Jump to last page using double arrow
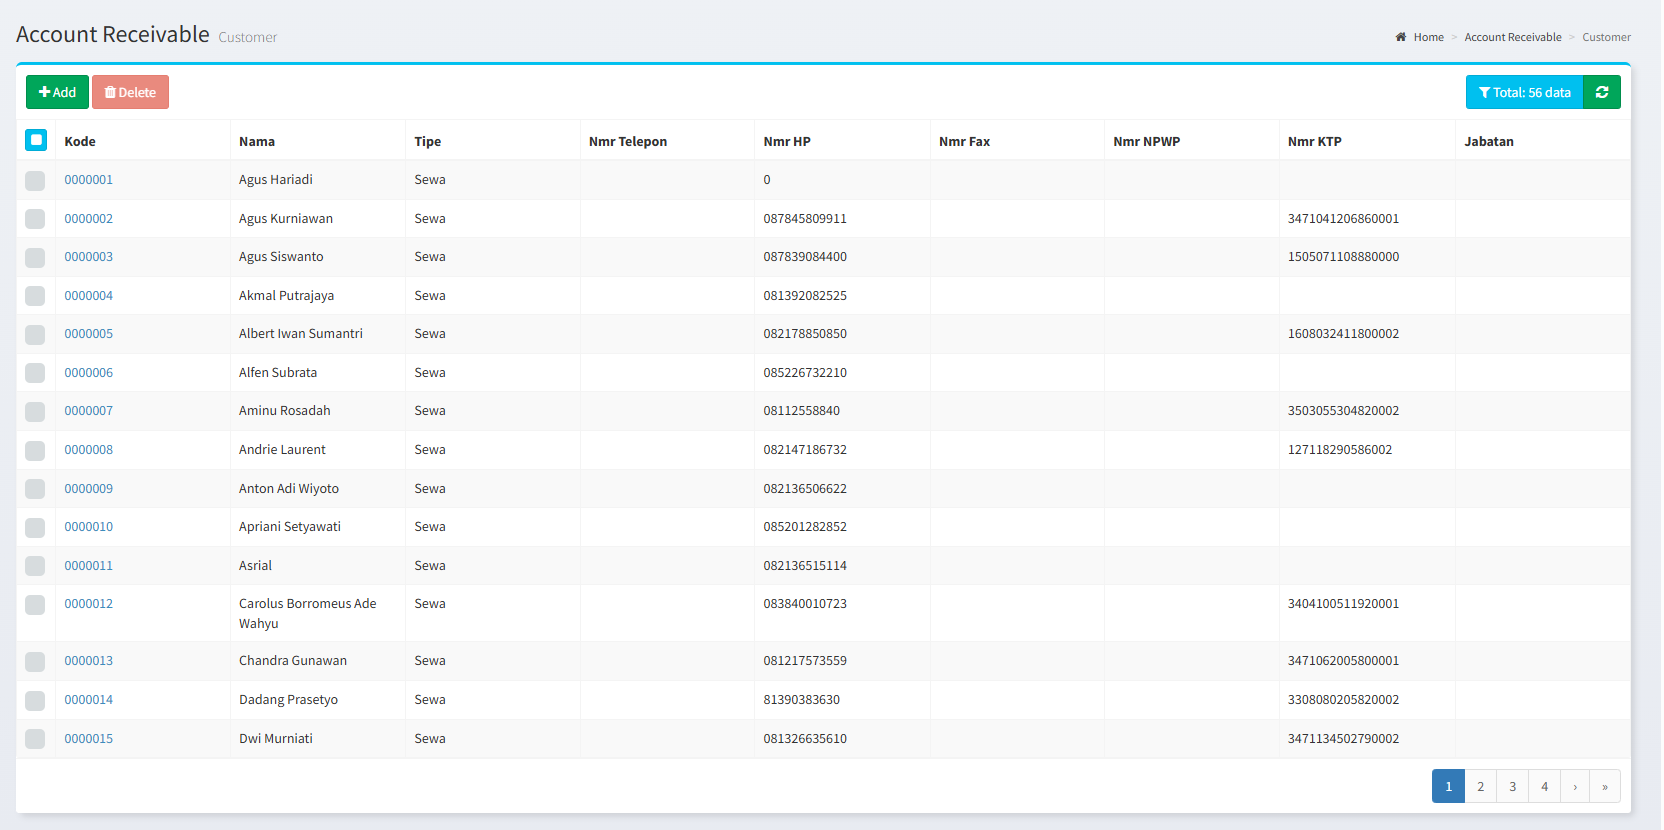This screenshot has height=830, width=1664. (1605, 786)
